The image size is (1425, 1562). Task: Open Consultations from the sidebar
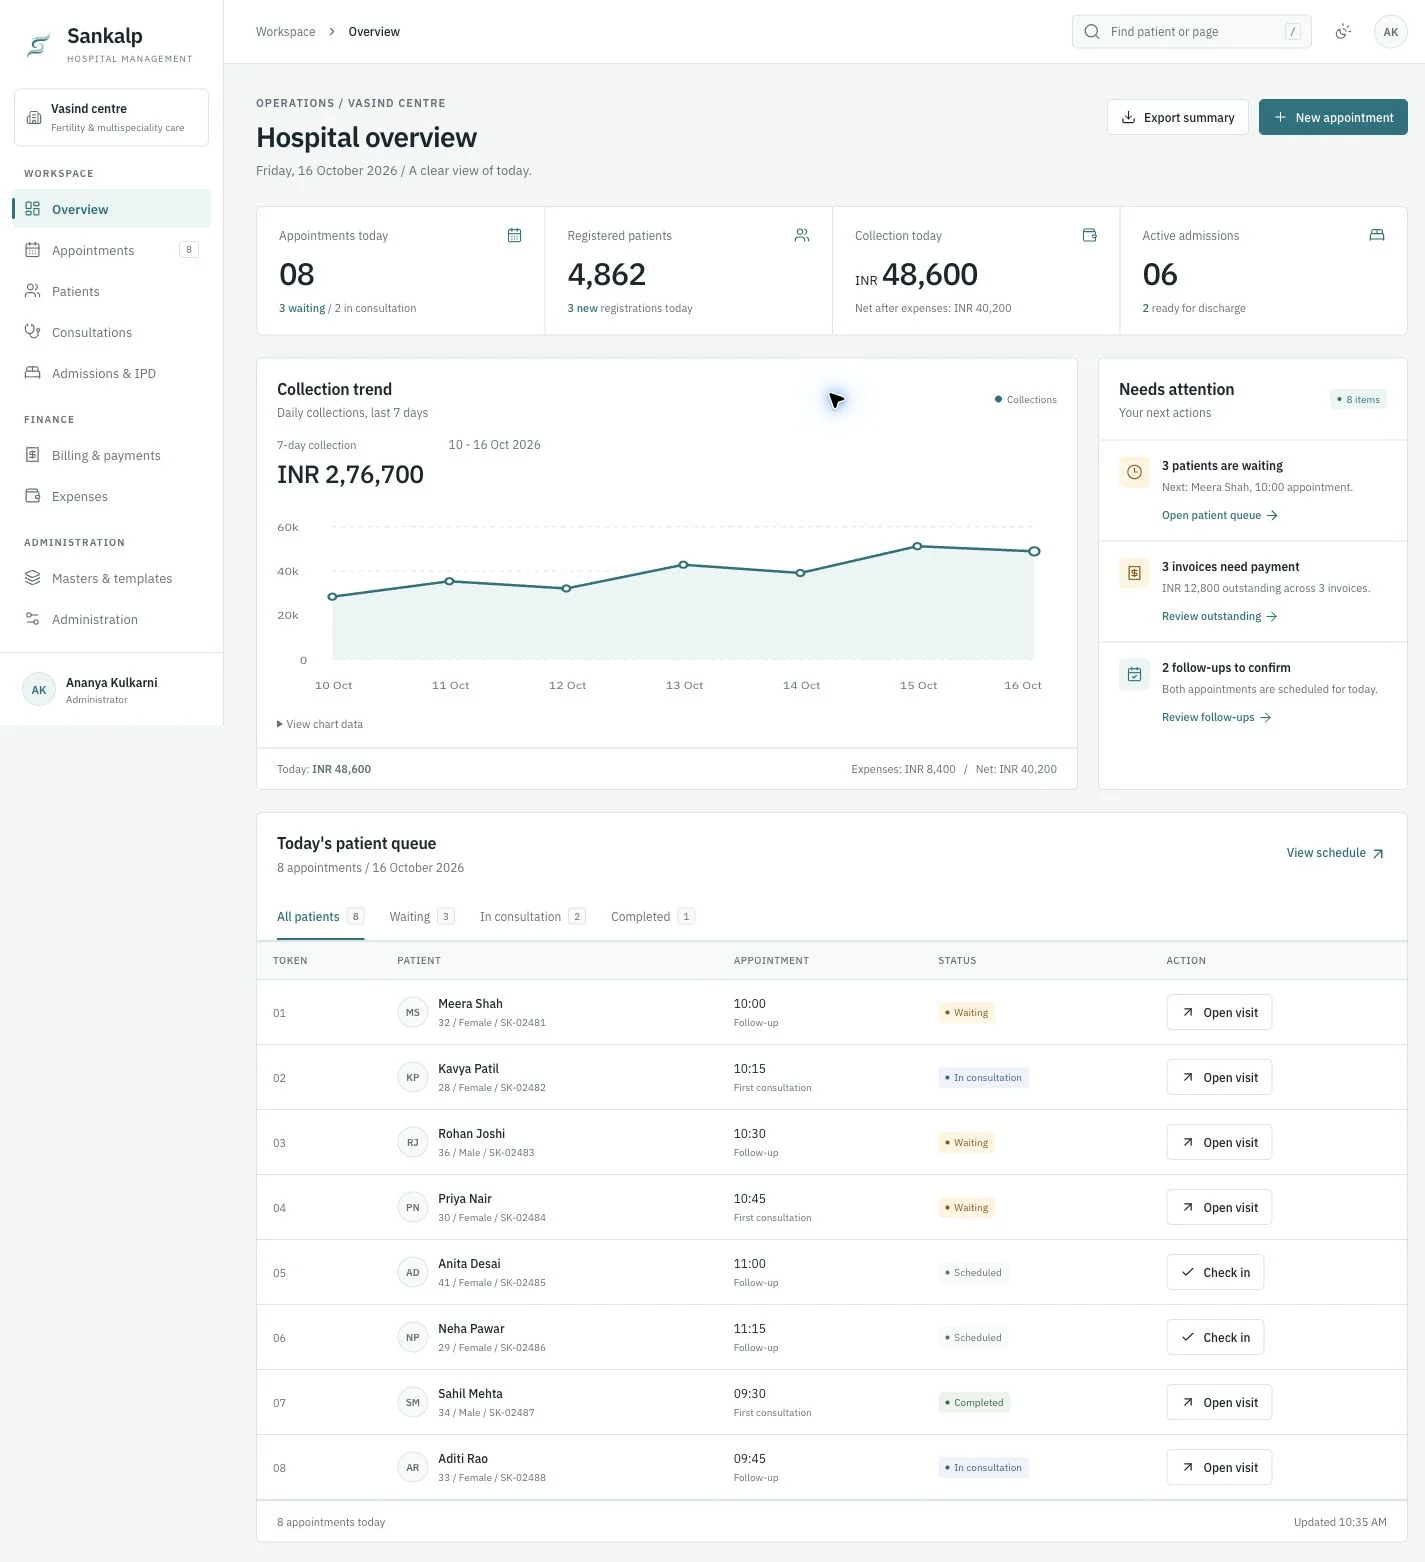click(111, 332)
